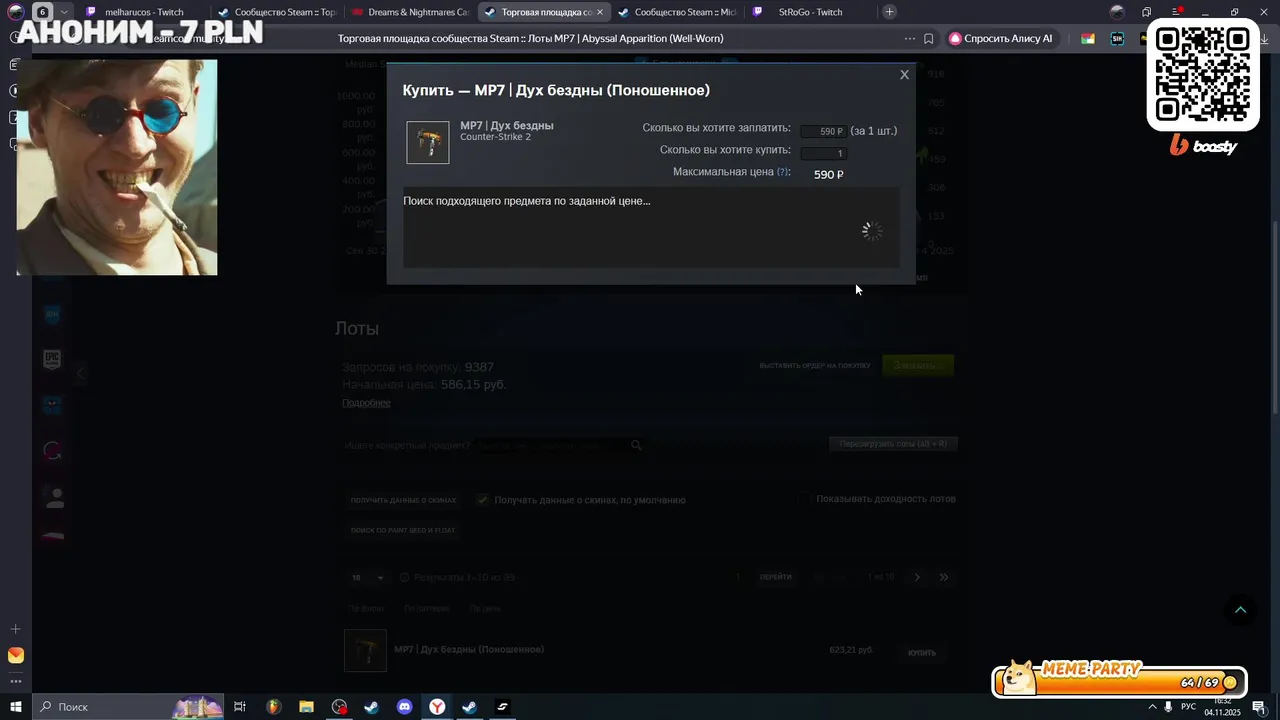Bookmark the page via bookmark icon
This screenshot has width=1280, height=720.
coord(929,39)
